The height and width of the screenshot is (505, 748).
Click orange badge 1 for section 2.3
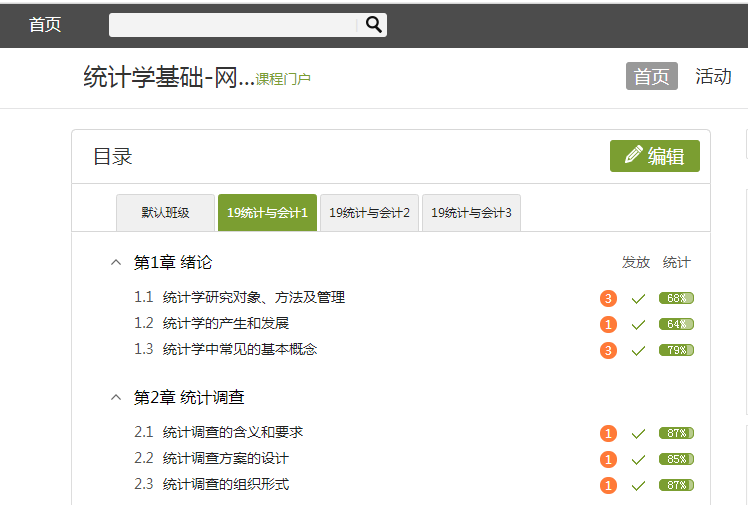pyautogui.click(x=608, y=485)
